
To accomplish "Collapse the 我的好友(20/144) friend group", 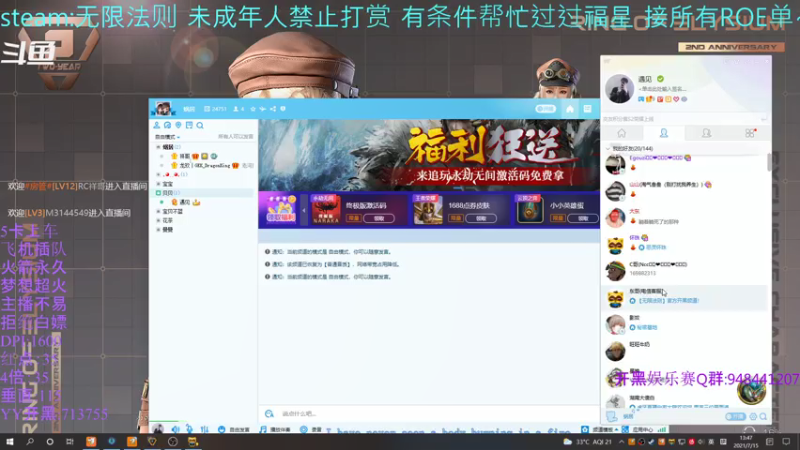I will pyautogui.click(x=608, y=148).
